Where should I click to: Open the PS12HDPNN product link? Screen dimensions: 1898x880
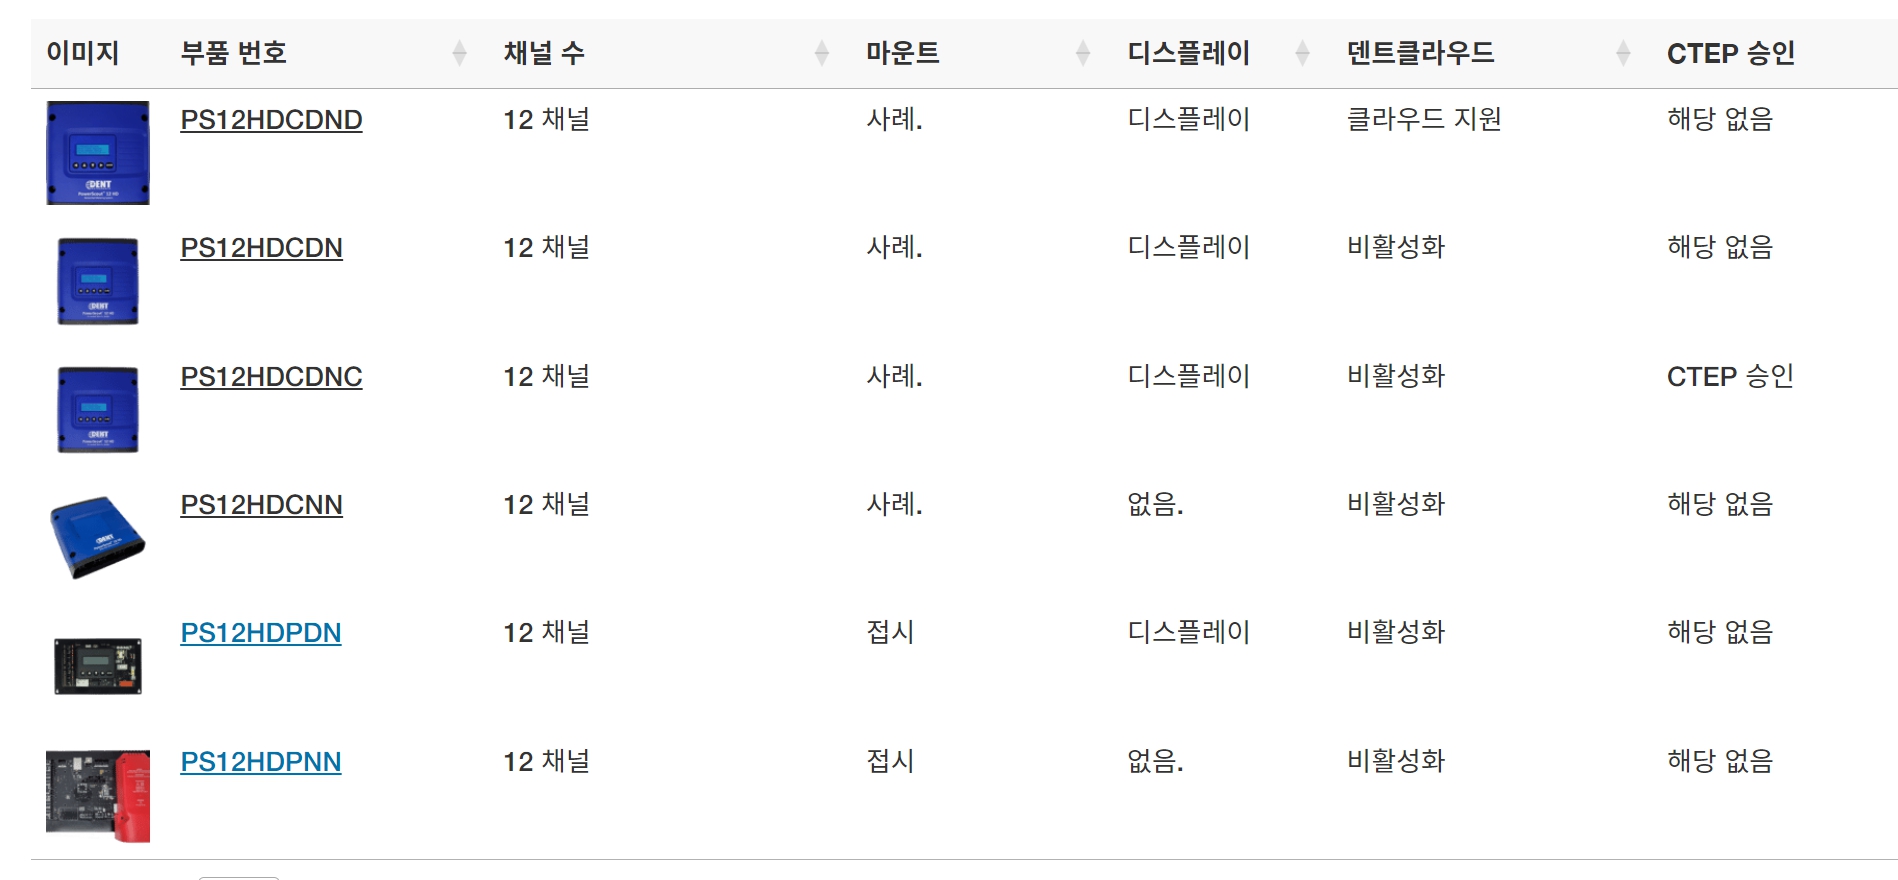[x=260, y=762]
